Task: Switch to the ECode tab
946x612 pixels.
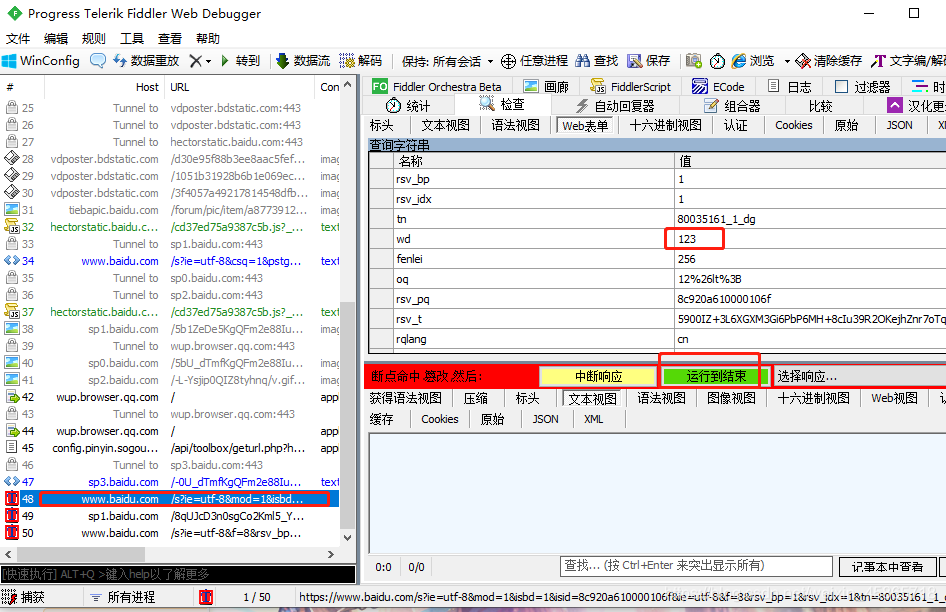Action: (718, 87)
